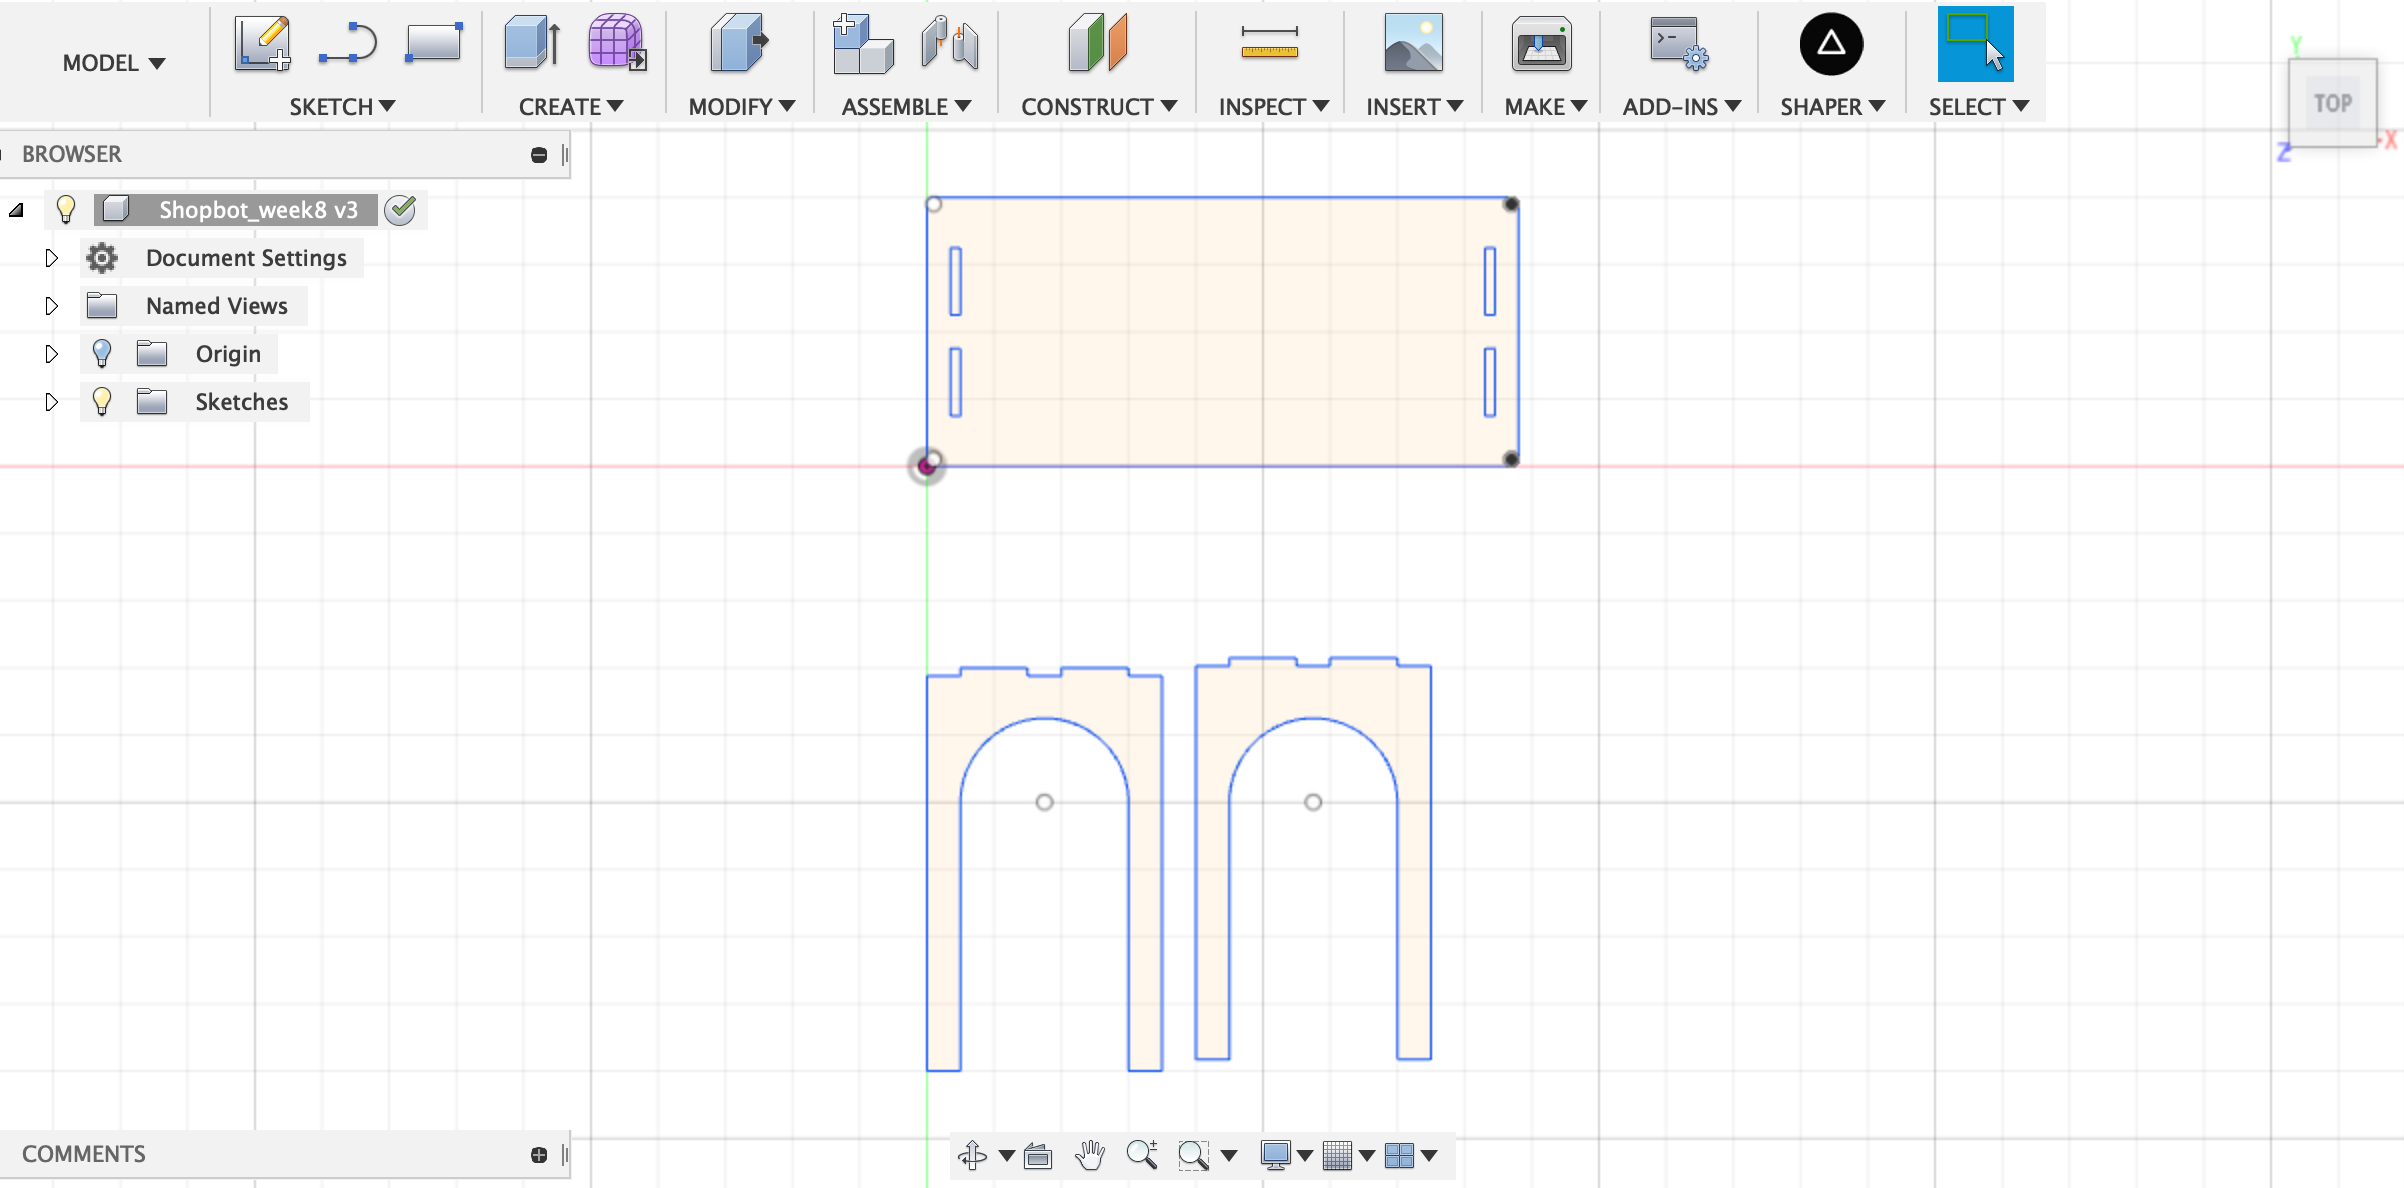Select the Extrude tool icon

[532, 44]
